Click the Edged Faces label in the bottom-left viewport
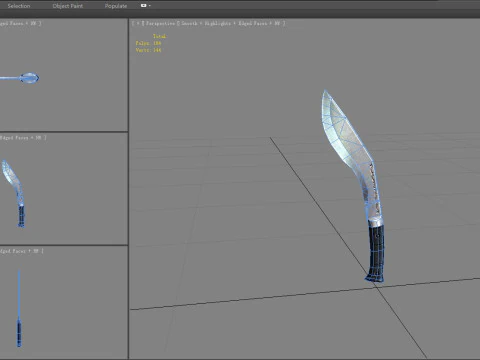Image resolution: width=480 pixels, height=360 pixels. 13,251
